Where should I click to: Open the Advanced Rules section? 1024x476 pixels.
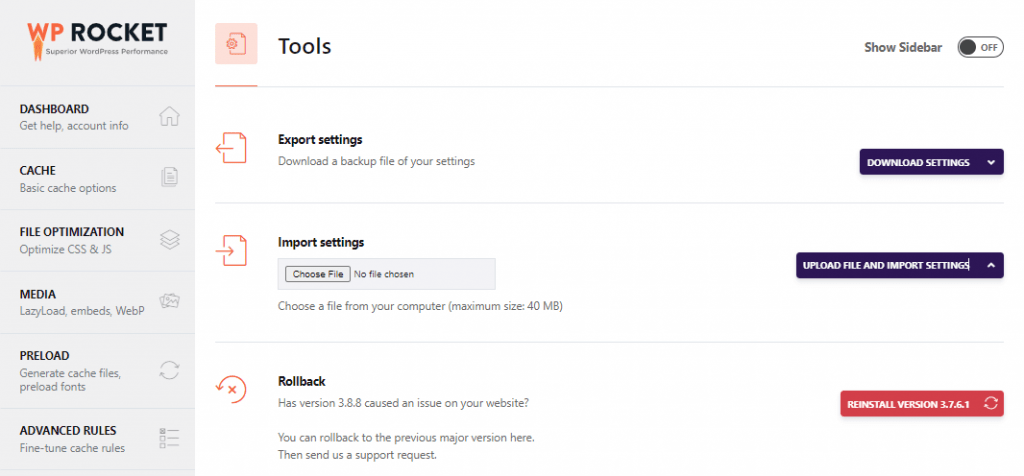click(x=97, y=439)
